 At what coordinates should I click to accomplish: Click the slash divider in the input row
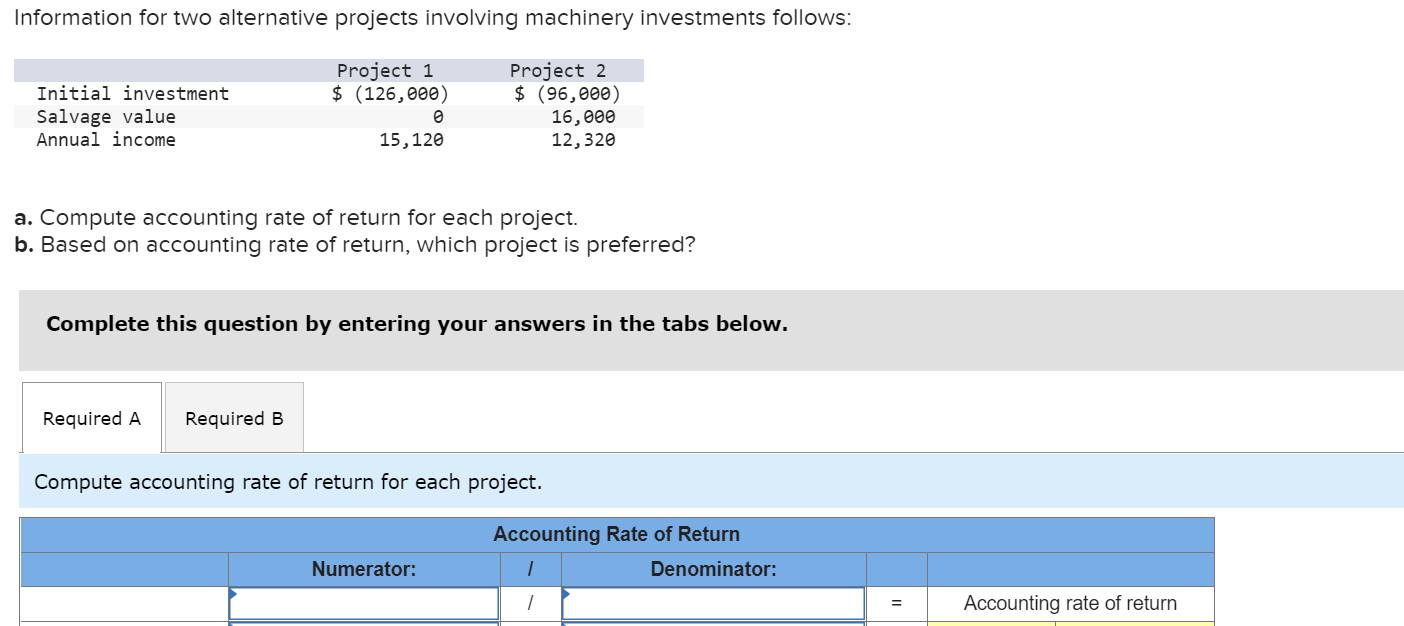coord(530,603)
